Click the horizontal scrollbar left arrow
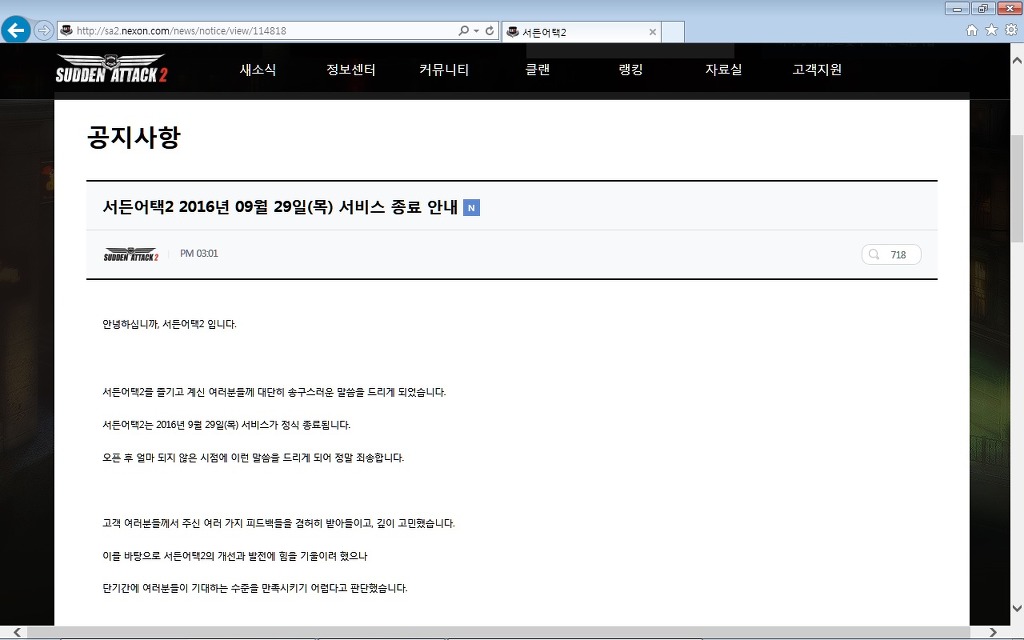 coord(17,632)
